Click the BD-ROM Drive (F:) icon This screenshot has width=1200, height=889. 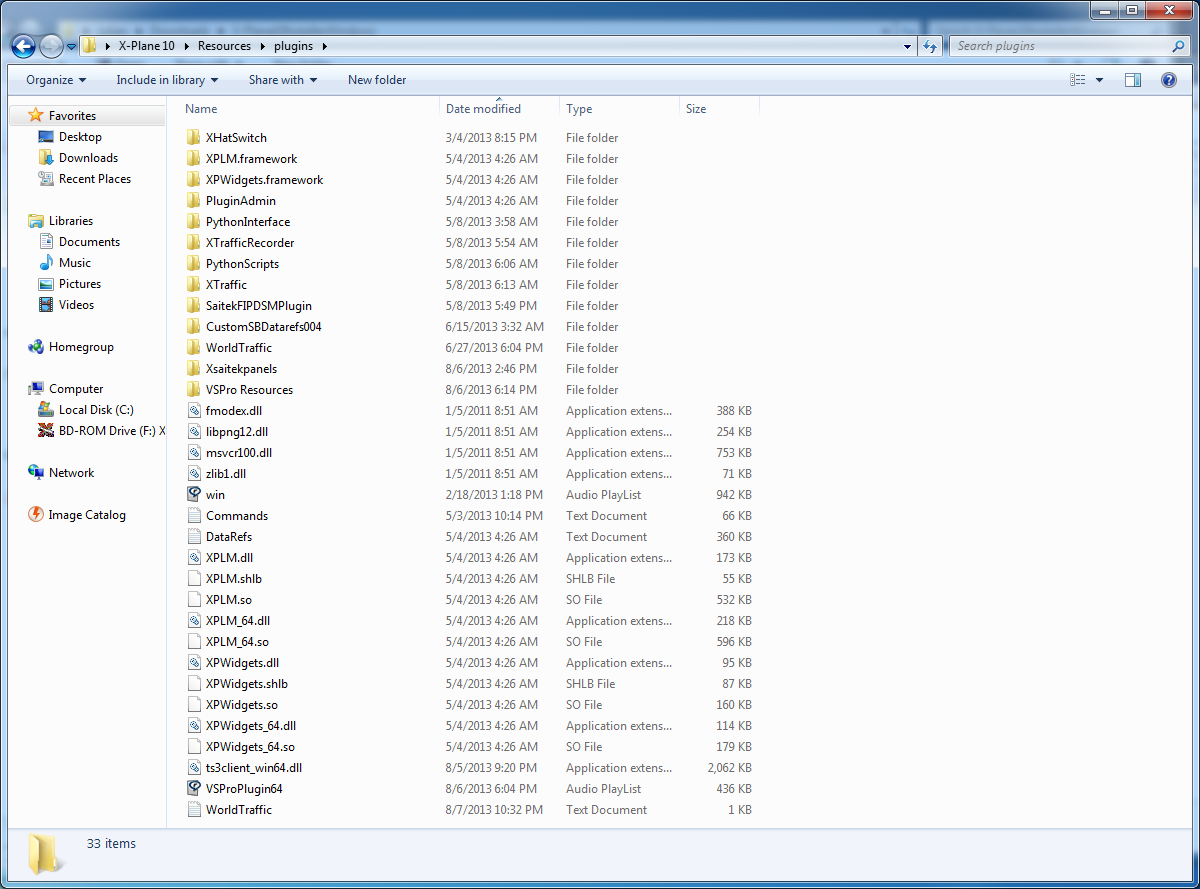click(x=46, y=431)
